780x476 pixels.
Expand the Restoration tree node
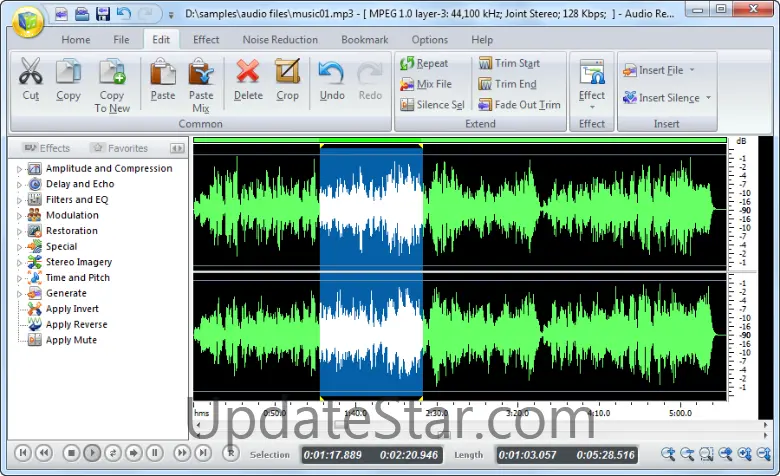(x=19, y=231)
